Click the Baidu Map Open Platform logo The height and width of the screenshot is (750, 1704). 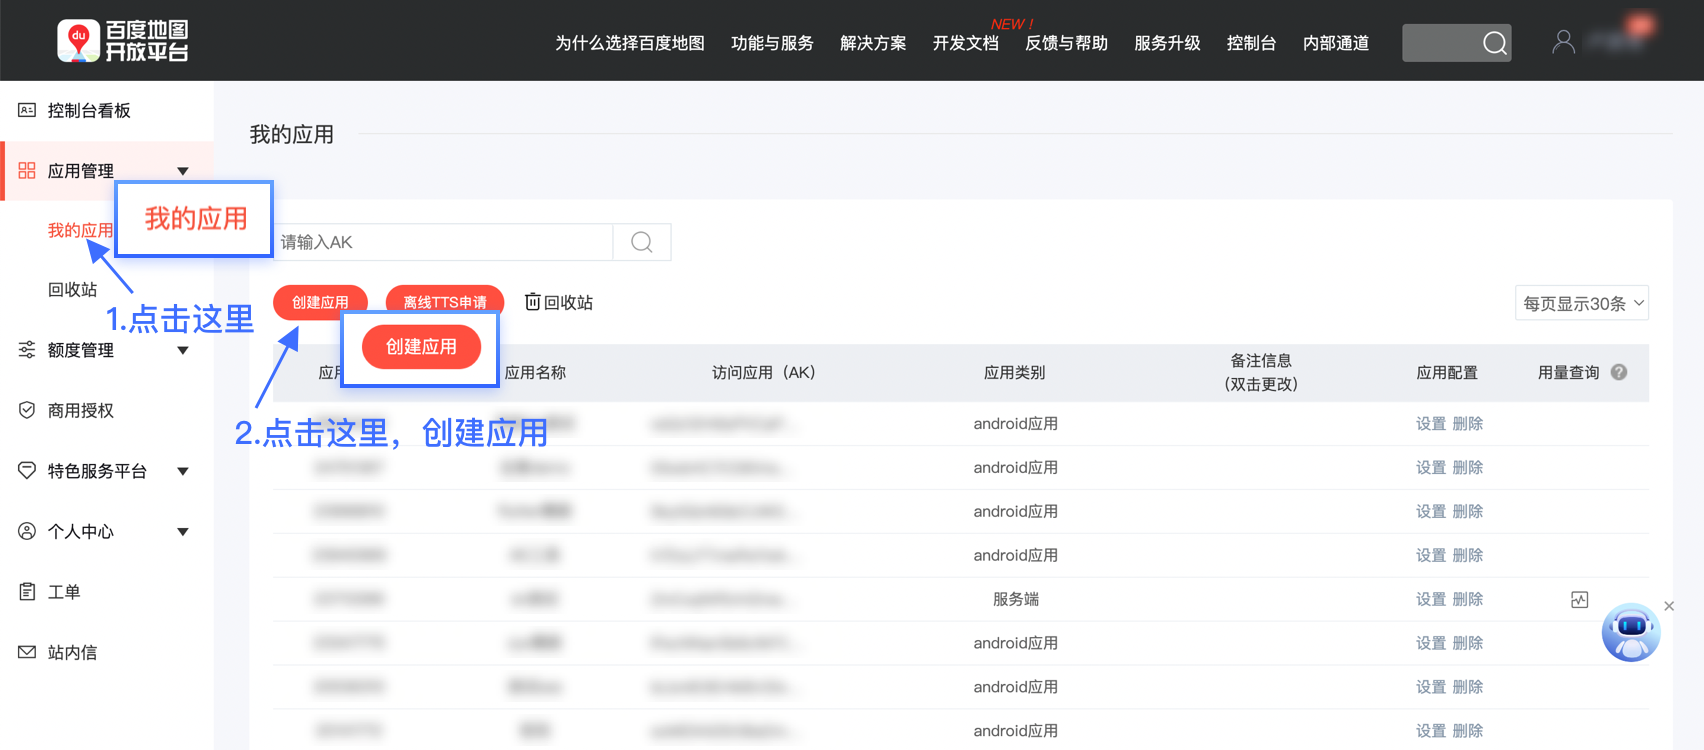coord(123,41)
